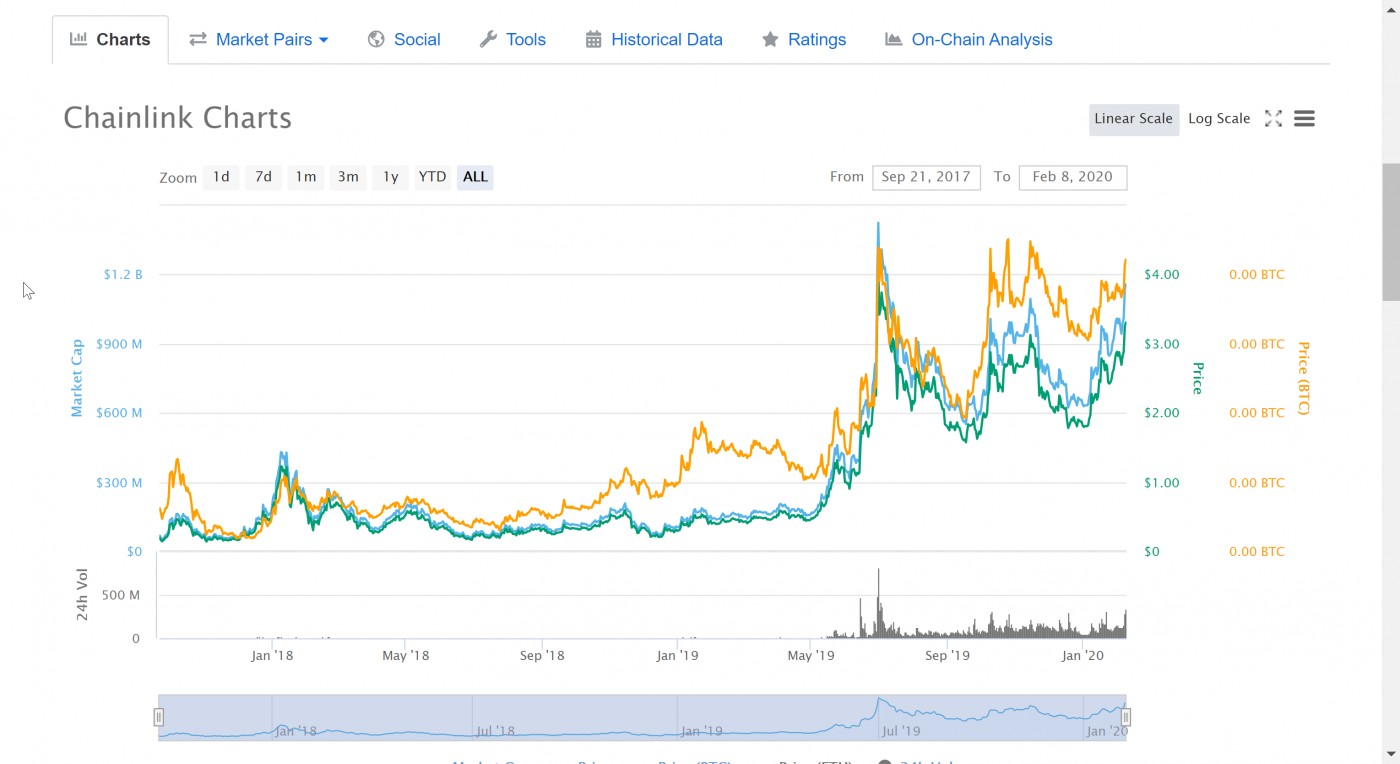Set zoom range to YTD
1400x764 pixels.
coord(432,177)
